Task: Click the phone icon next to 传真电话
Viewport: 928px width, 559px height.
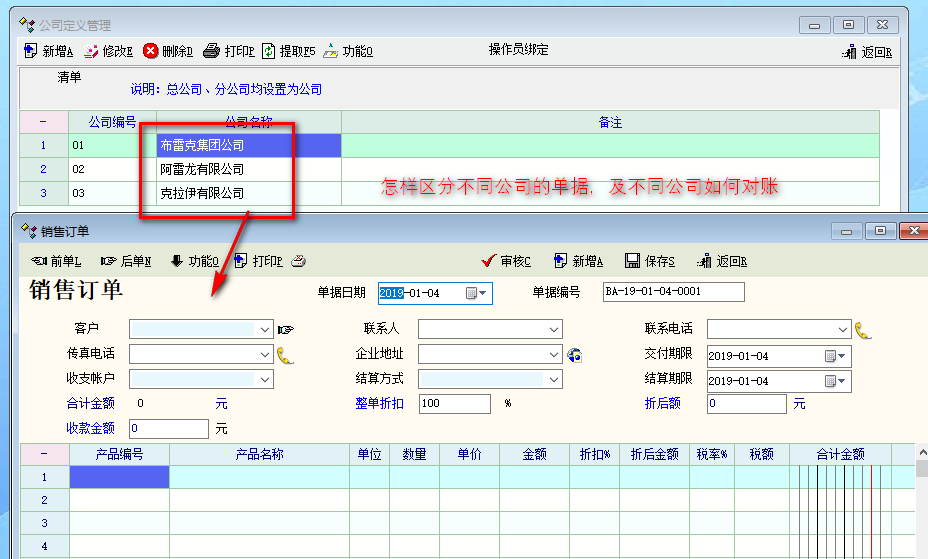Action: click(x=285, y=354)
